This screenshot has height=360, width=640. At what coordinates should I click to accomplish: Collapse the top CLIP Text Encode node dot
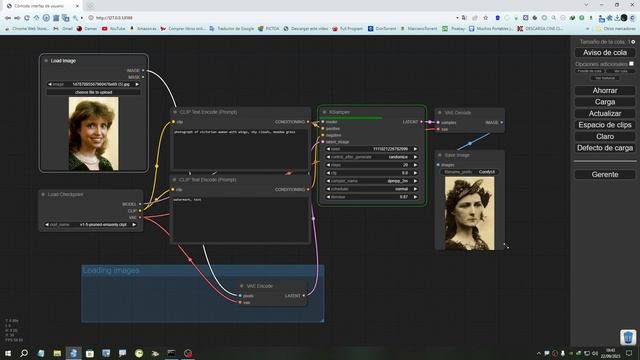pyautogui.click(x=175, y=112)
